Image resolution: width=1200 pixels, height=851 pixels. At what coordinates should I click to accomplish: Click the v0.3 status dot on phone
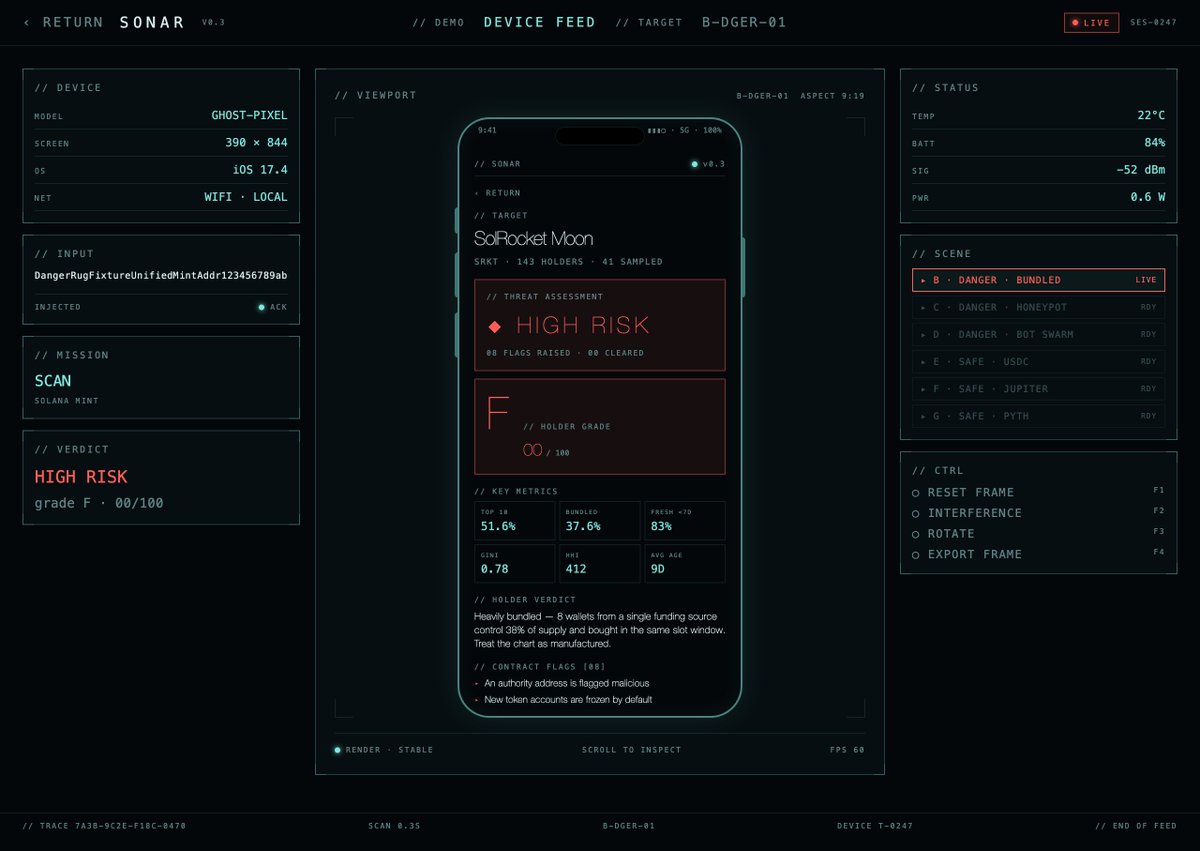tap(694, 164)
